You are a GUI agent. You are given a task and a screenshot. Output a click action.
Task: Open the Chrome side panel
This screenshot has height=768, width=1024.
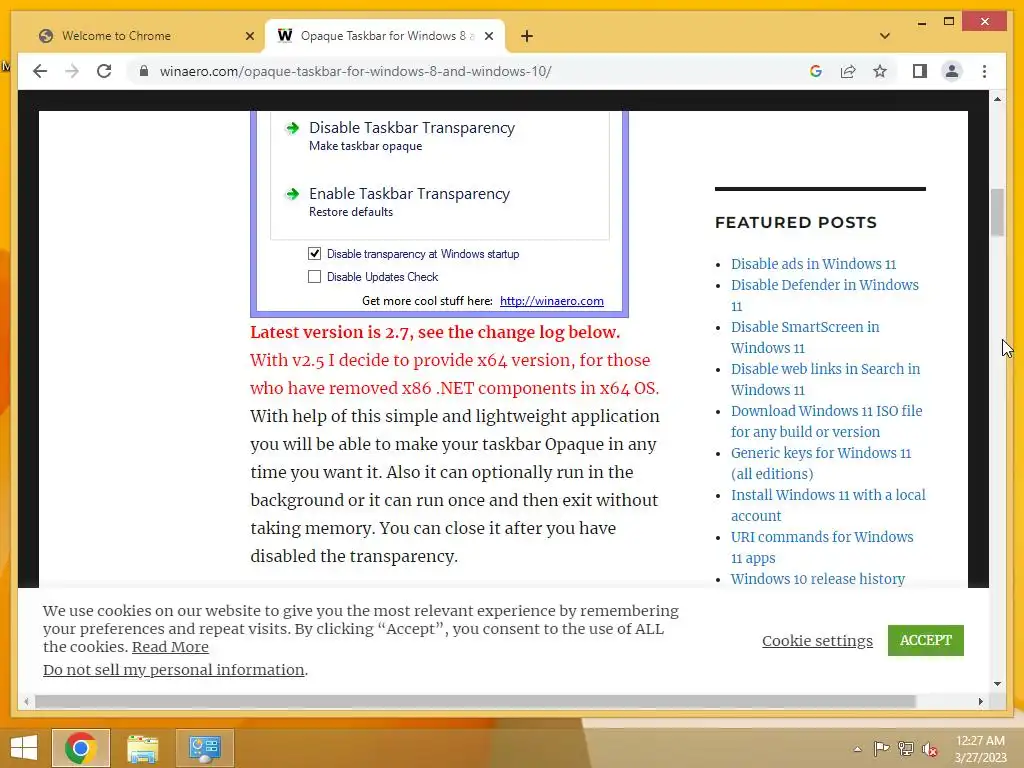[x=920, y=71]
